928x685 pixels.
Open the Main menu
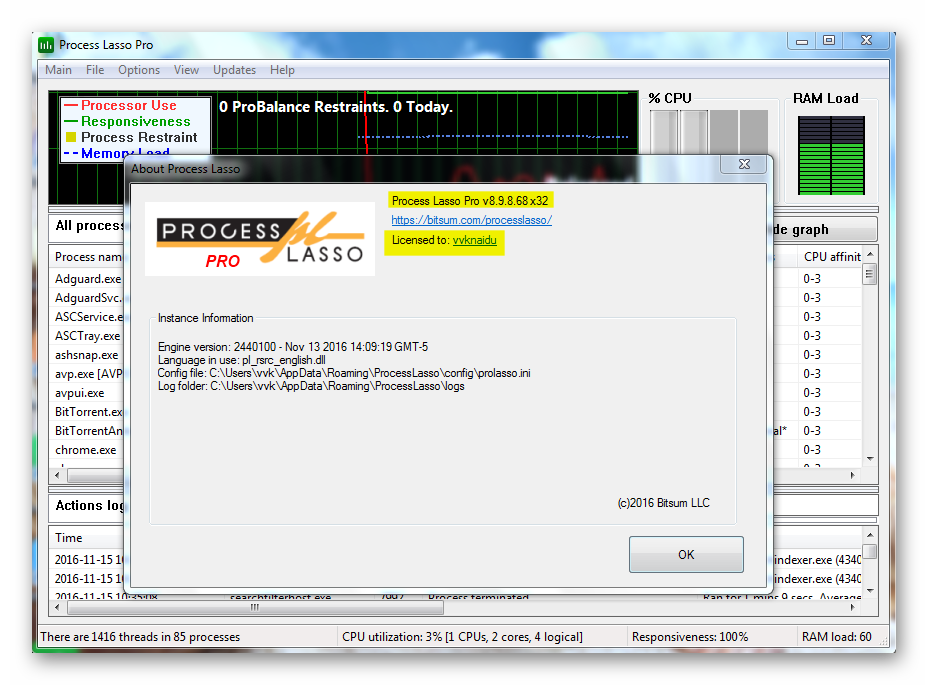click(58, 70)
